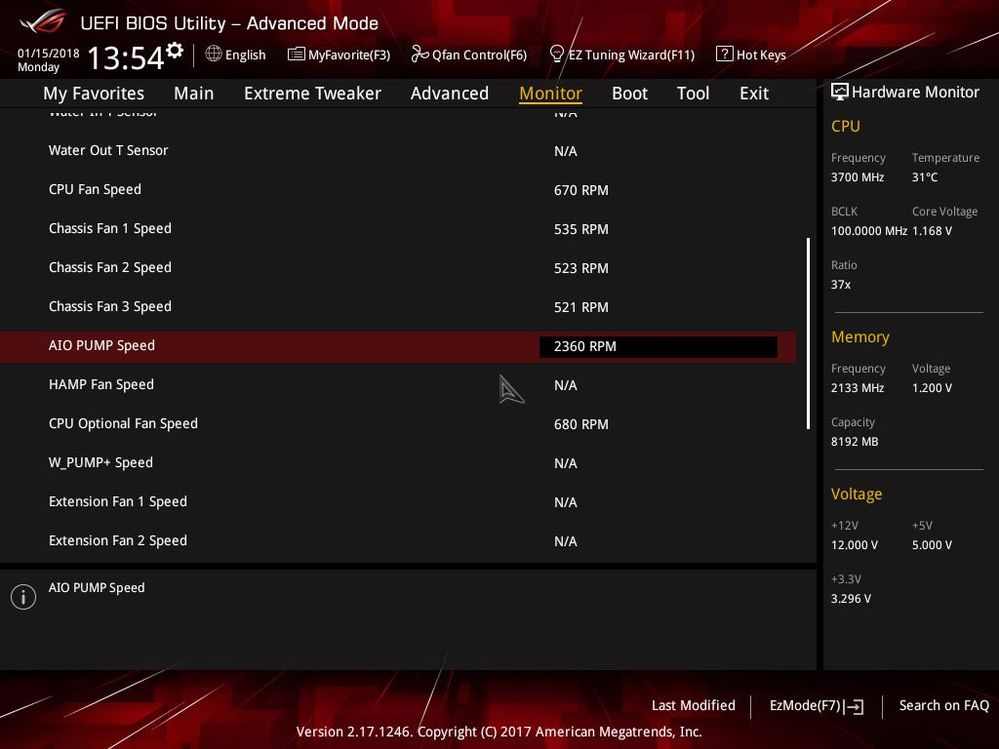Click the MyFavorite list icon

point(296,54)
